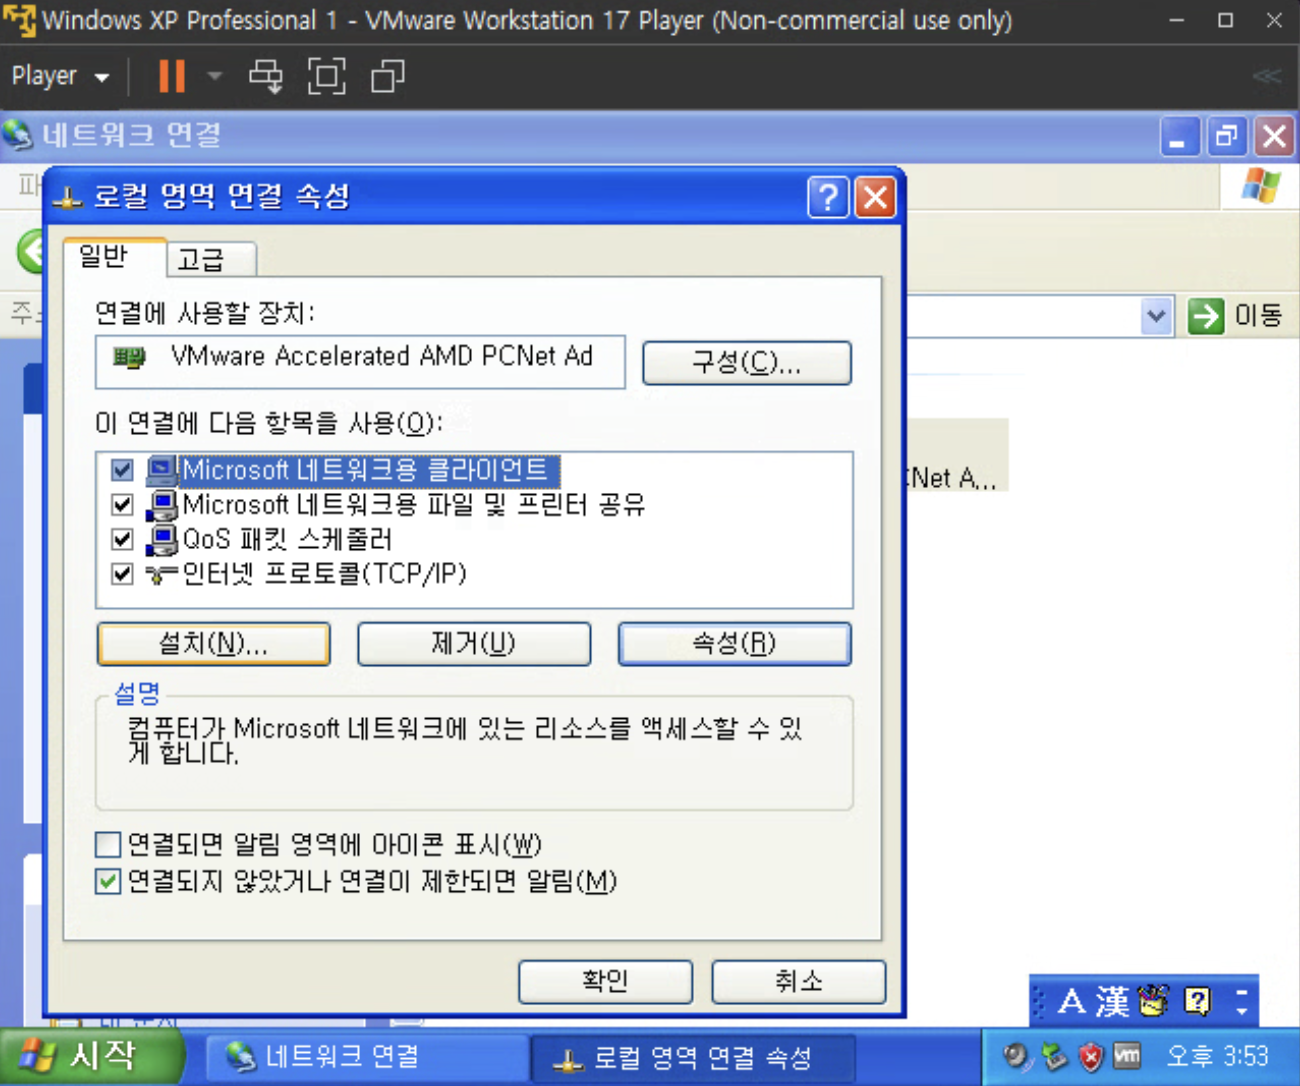The width and height of the screenshot is (1300, 1086).
Task: Disable 연결되지 않았거나 연결이 제한되면 알림
Action: [x=108, y=881]
